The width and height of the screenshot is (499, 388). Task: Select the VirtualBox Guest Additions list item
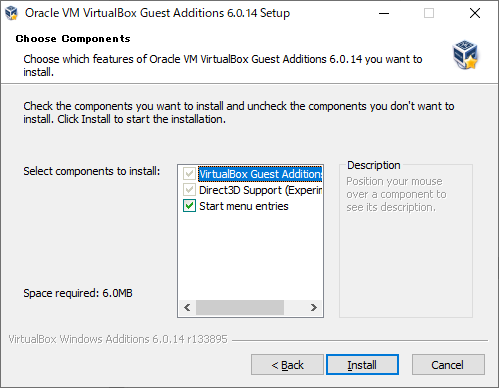[x=260, y=174]
